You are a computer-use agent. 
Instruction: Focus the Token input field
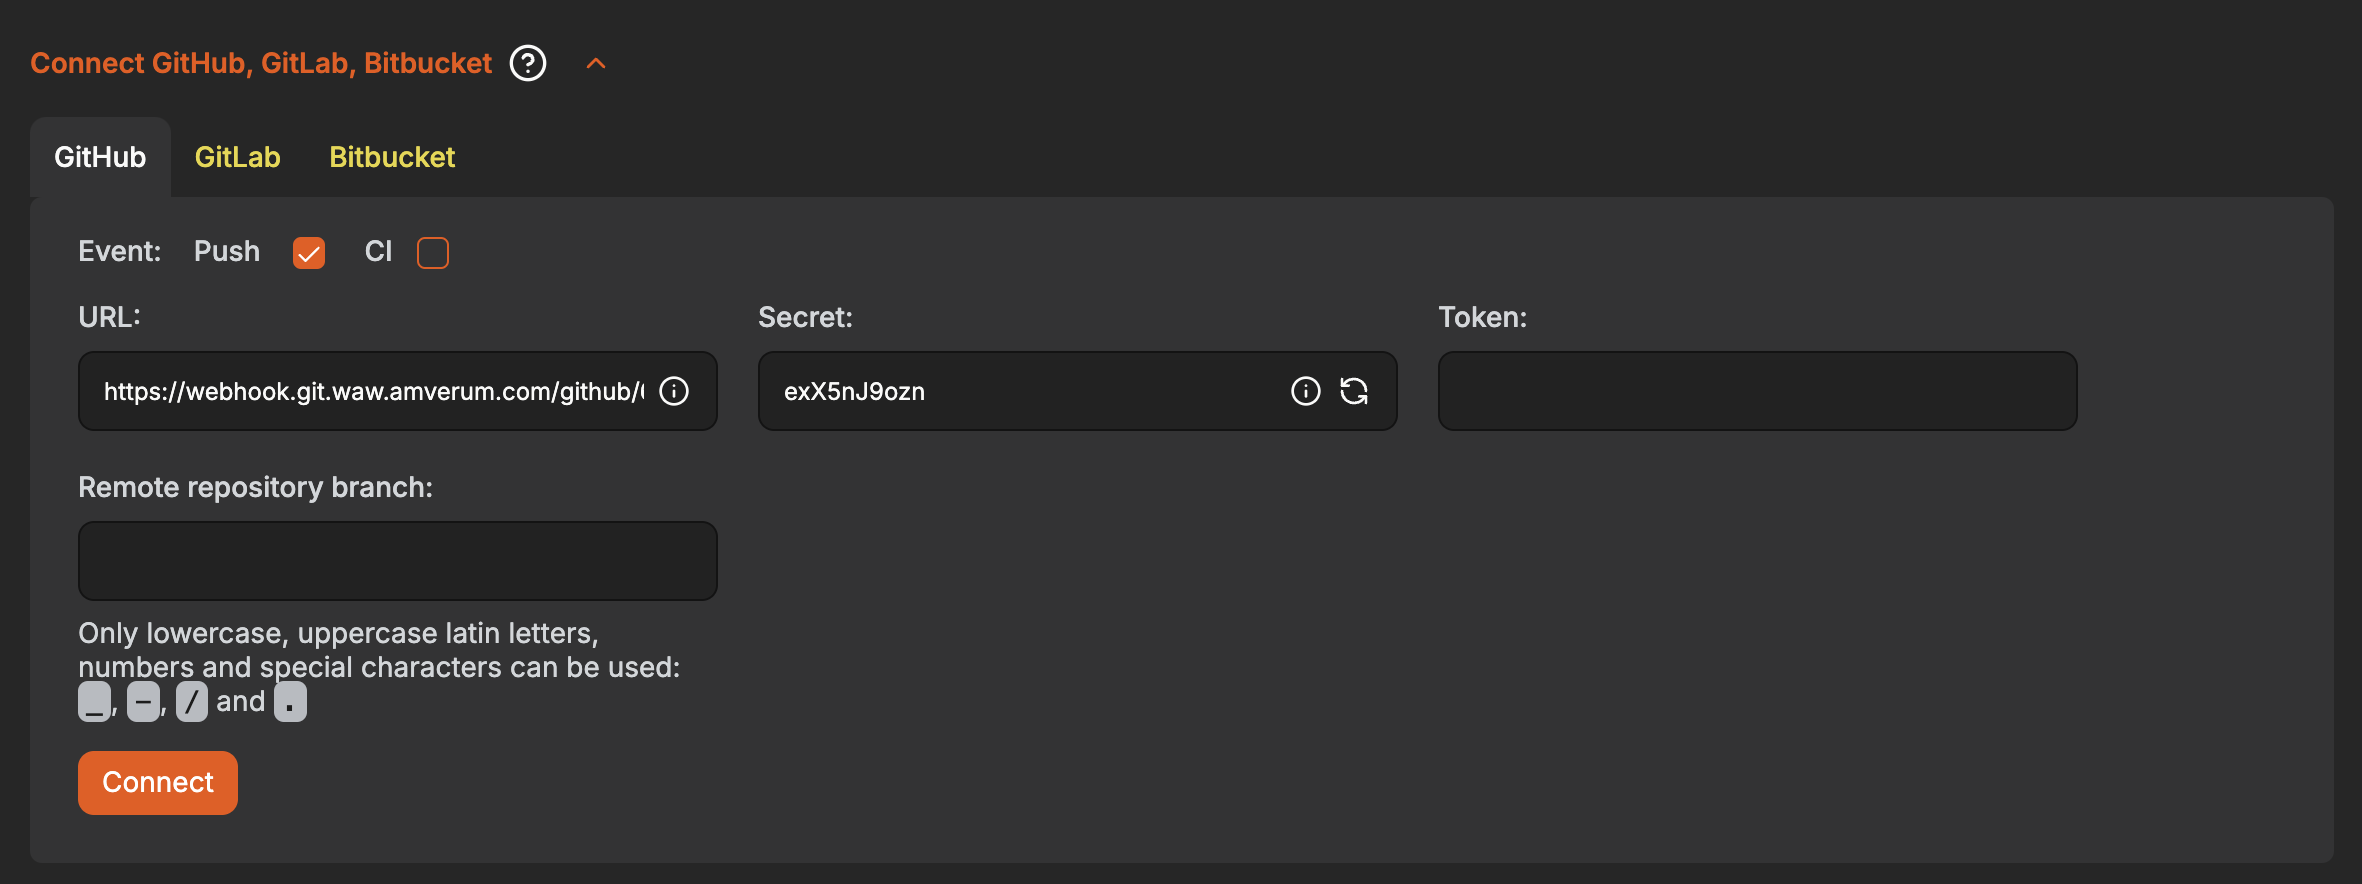[1757, 391]
